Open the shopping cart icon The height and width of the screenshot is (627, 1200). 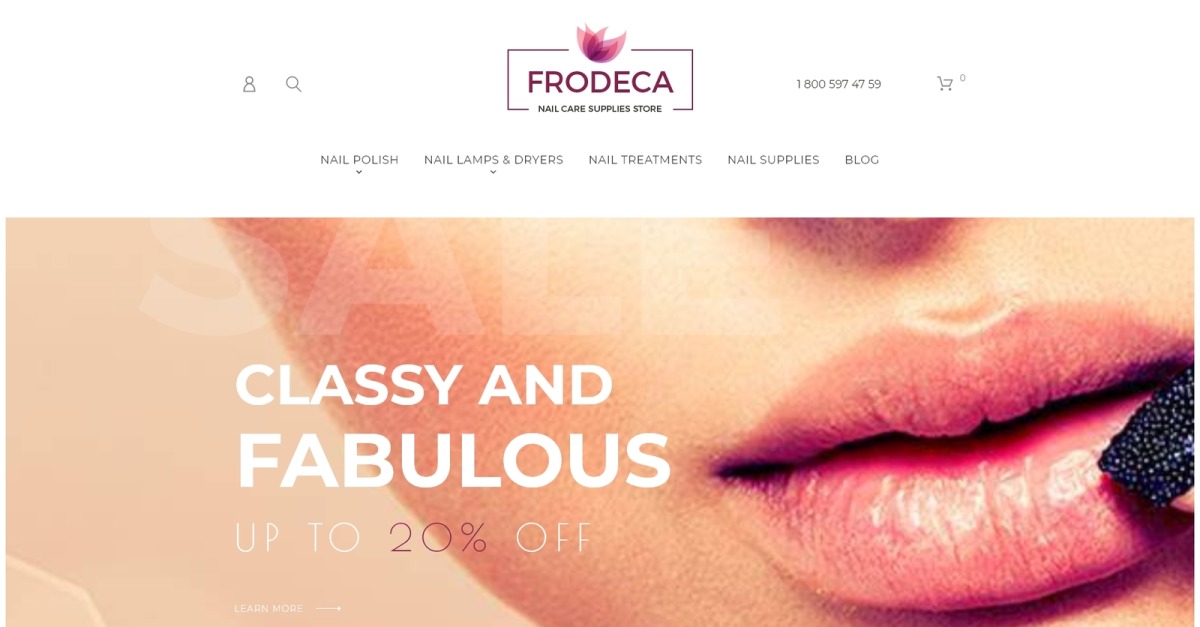(x=944, y=84)
